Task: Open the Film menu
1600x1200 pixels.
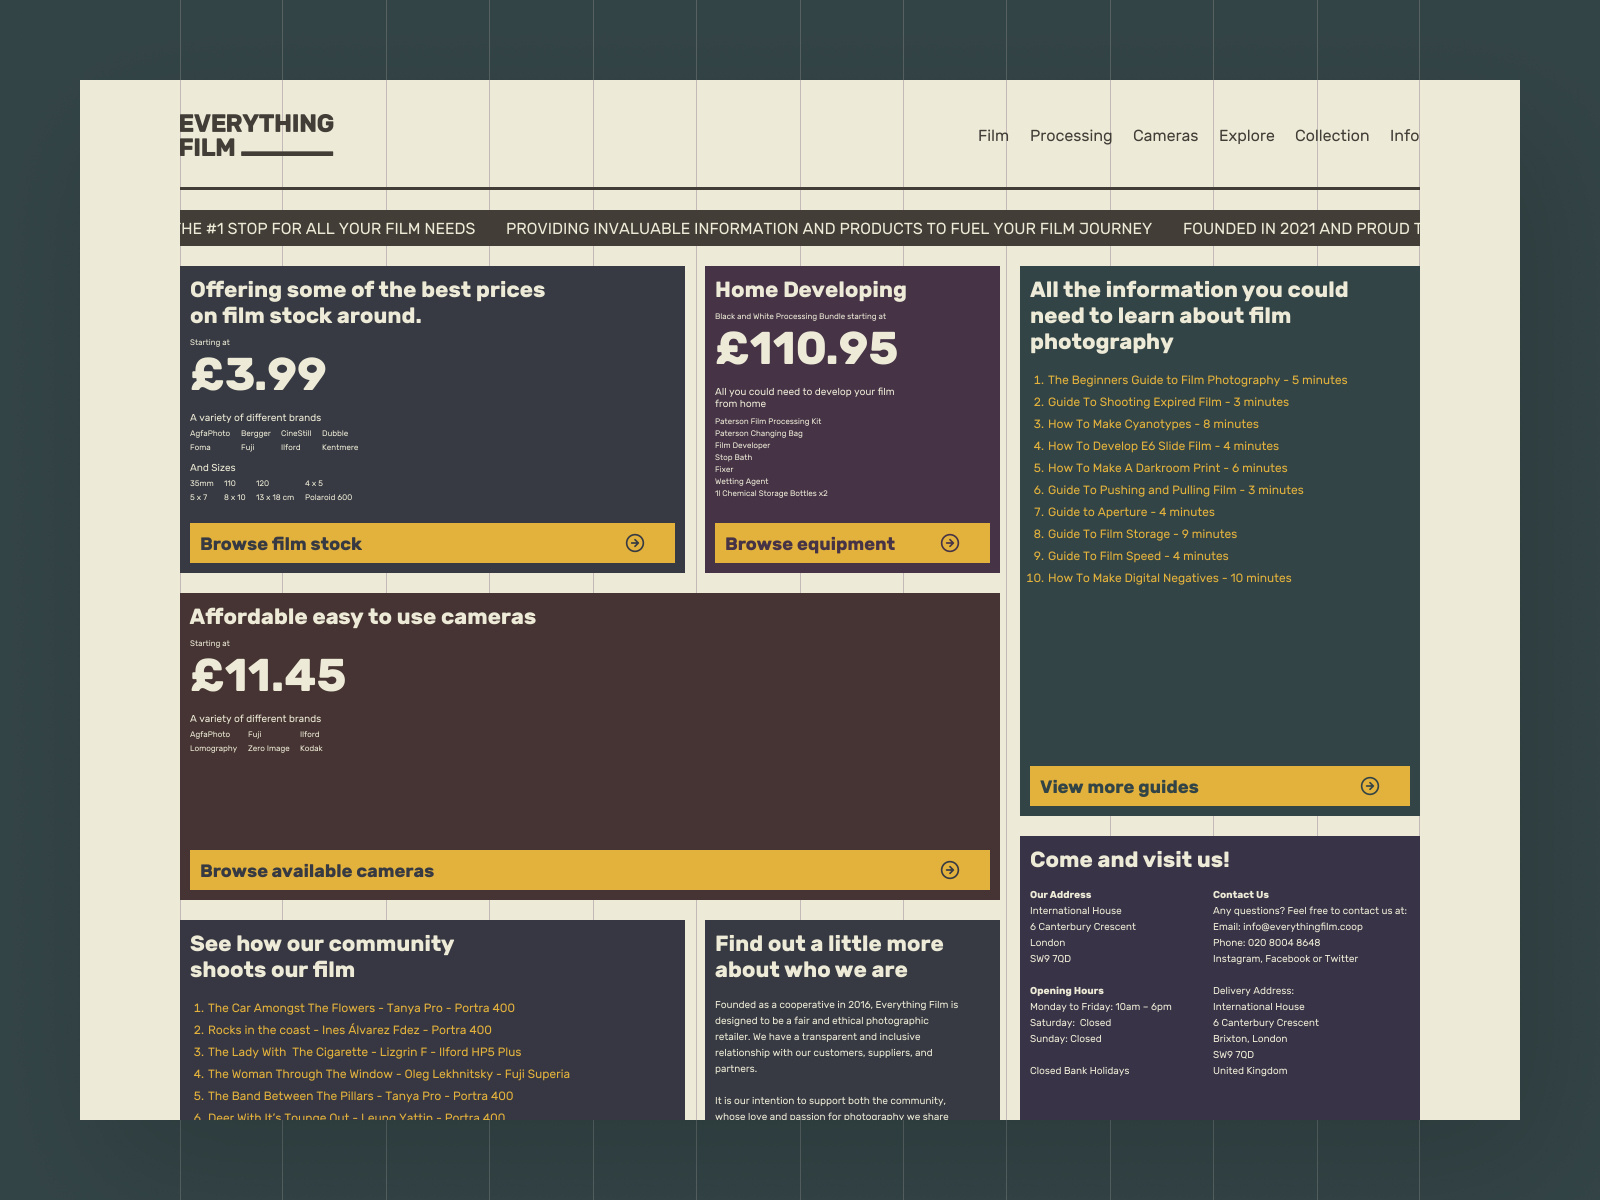Action: click(991, 135)
